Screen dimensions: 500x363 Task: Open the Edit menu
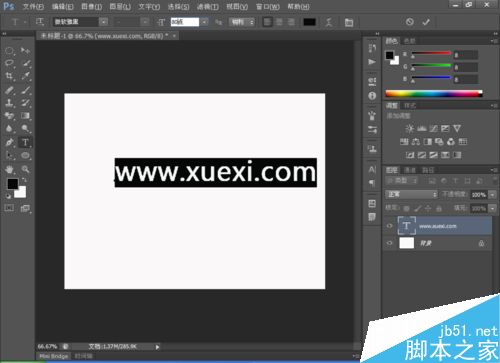point(63,6)
